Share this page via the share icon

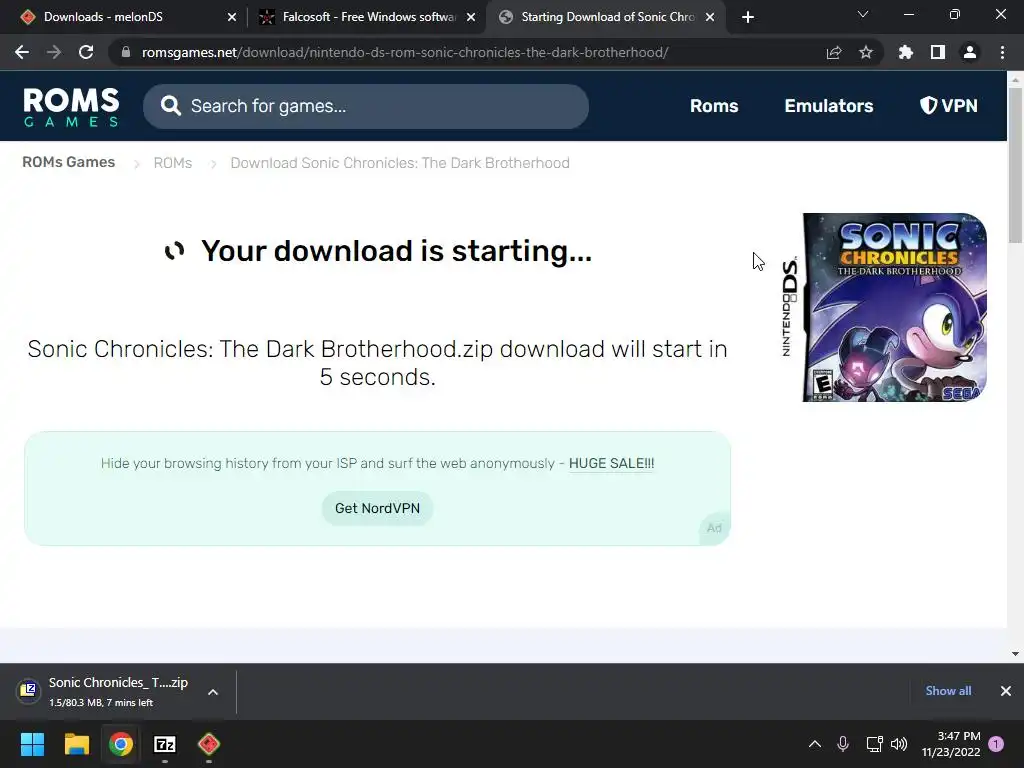[834, 52]
